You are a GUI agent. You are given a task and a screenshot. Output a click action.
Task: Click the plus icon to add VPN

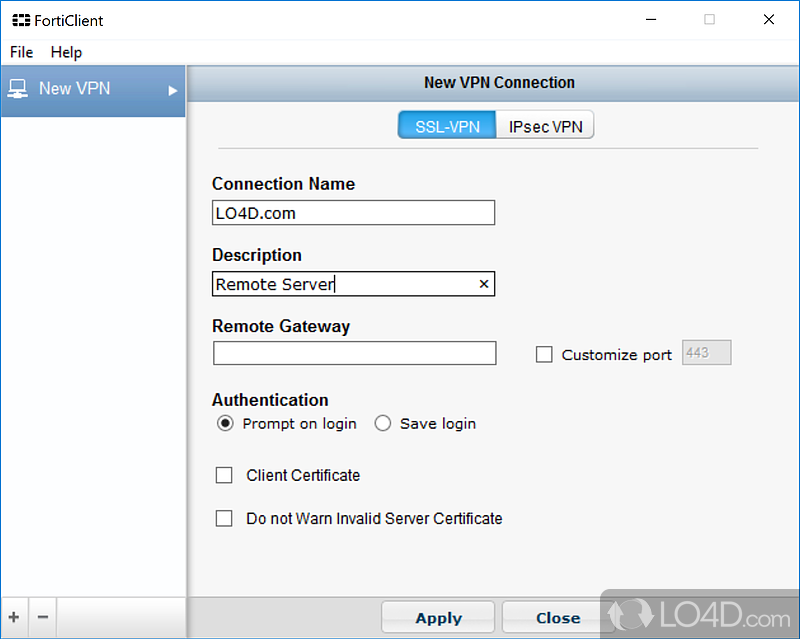[14, 617]
